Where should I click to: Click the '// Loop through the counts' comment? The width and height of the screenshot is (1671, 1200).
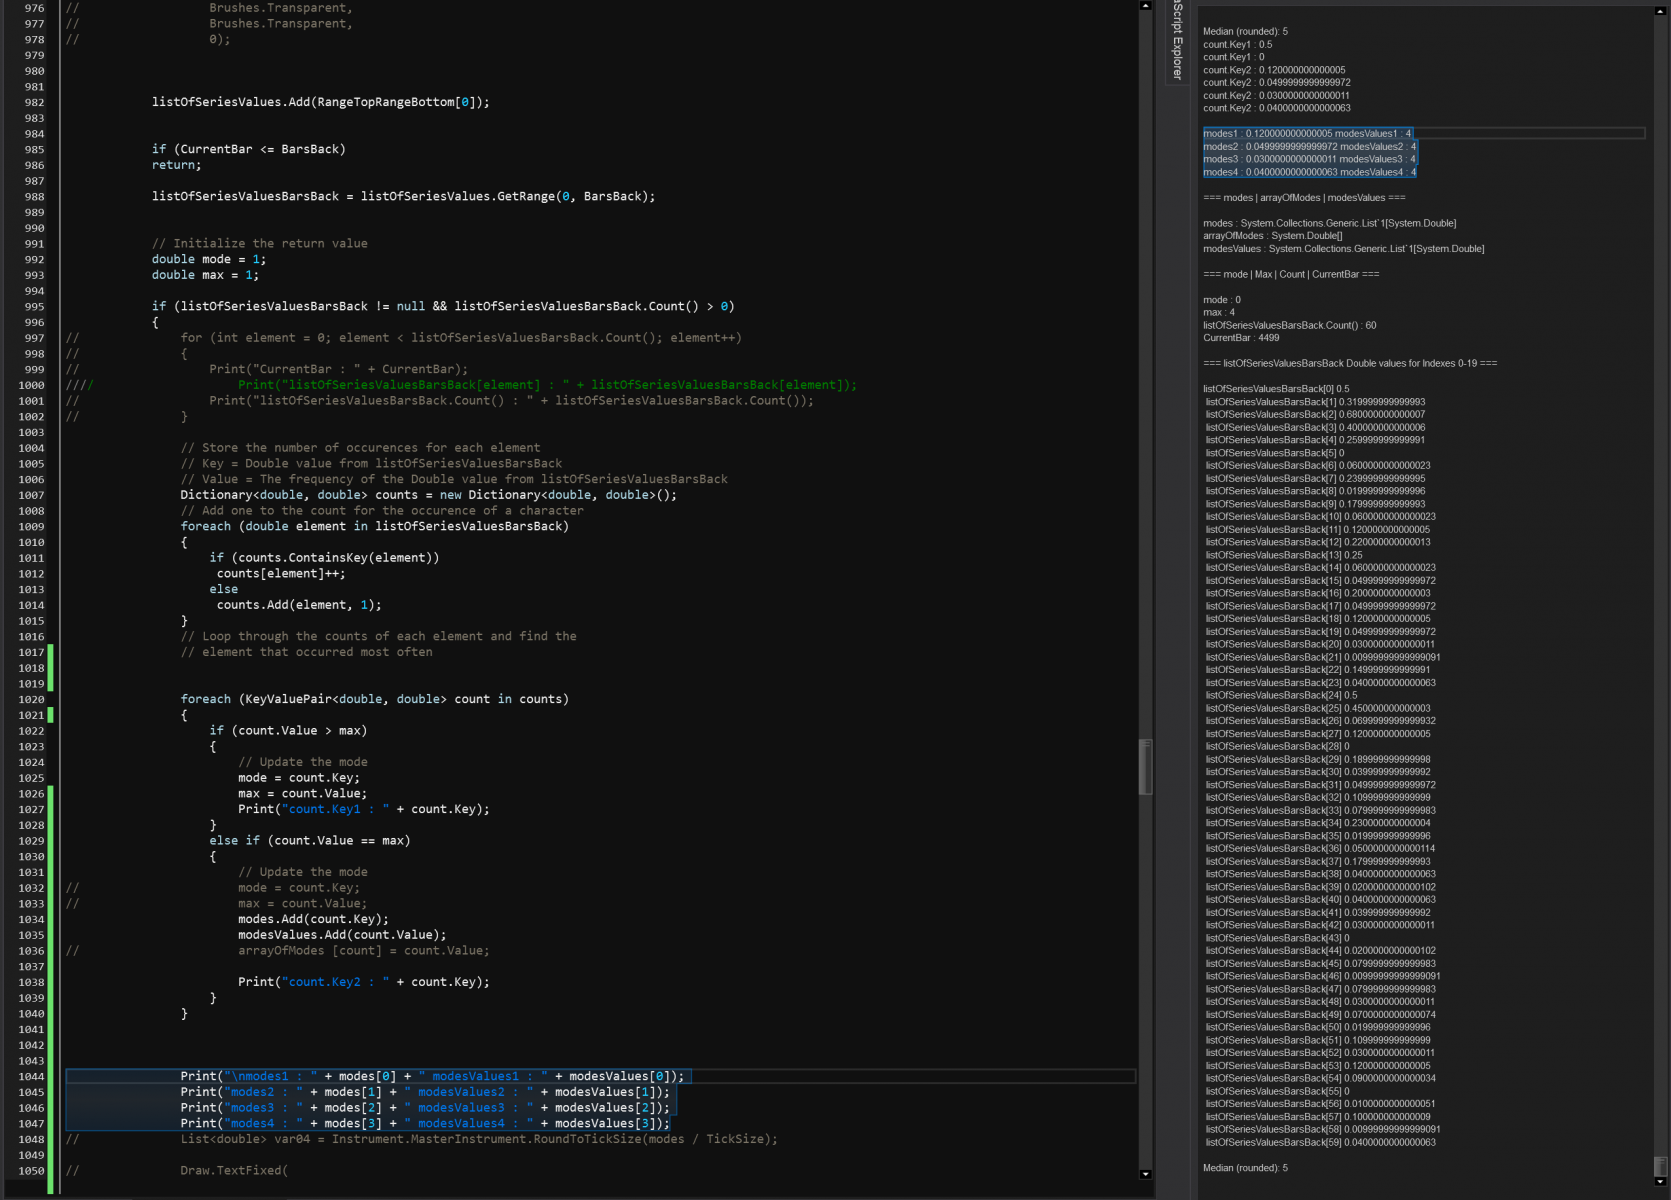click(x=378, y=636)
